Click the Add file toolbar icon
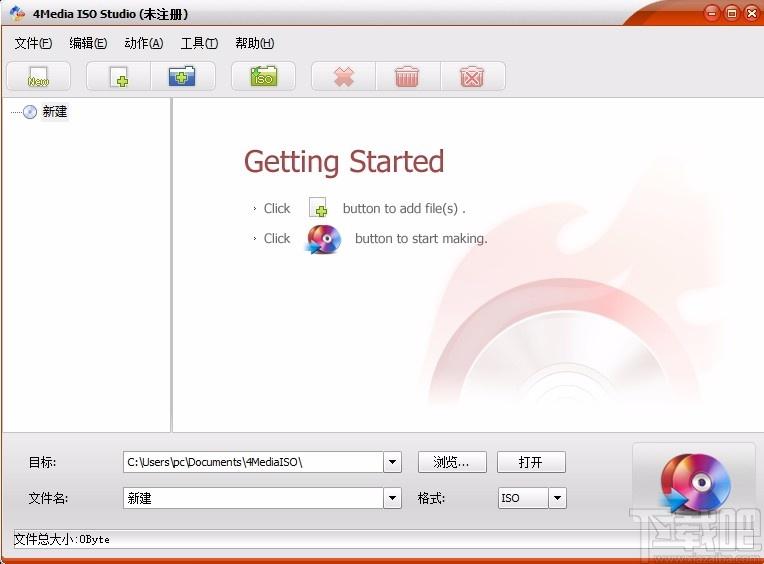 pyautogui.click(x=119, y=76)
